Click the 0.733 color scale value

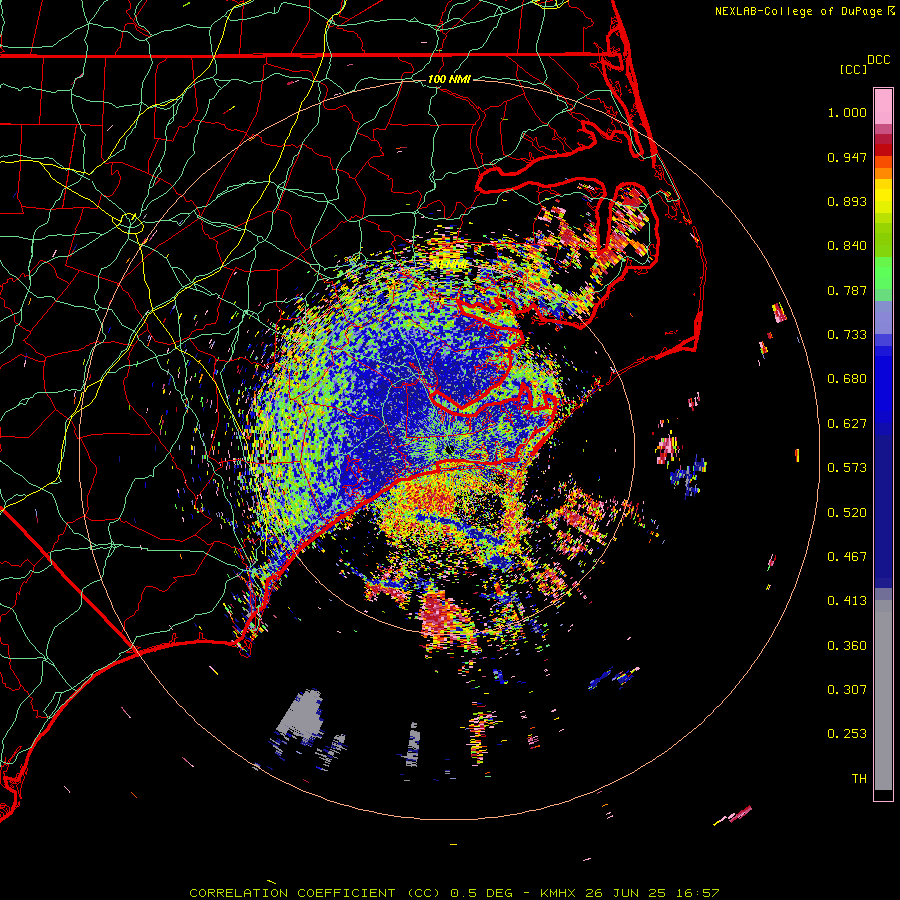coord(847,335)
